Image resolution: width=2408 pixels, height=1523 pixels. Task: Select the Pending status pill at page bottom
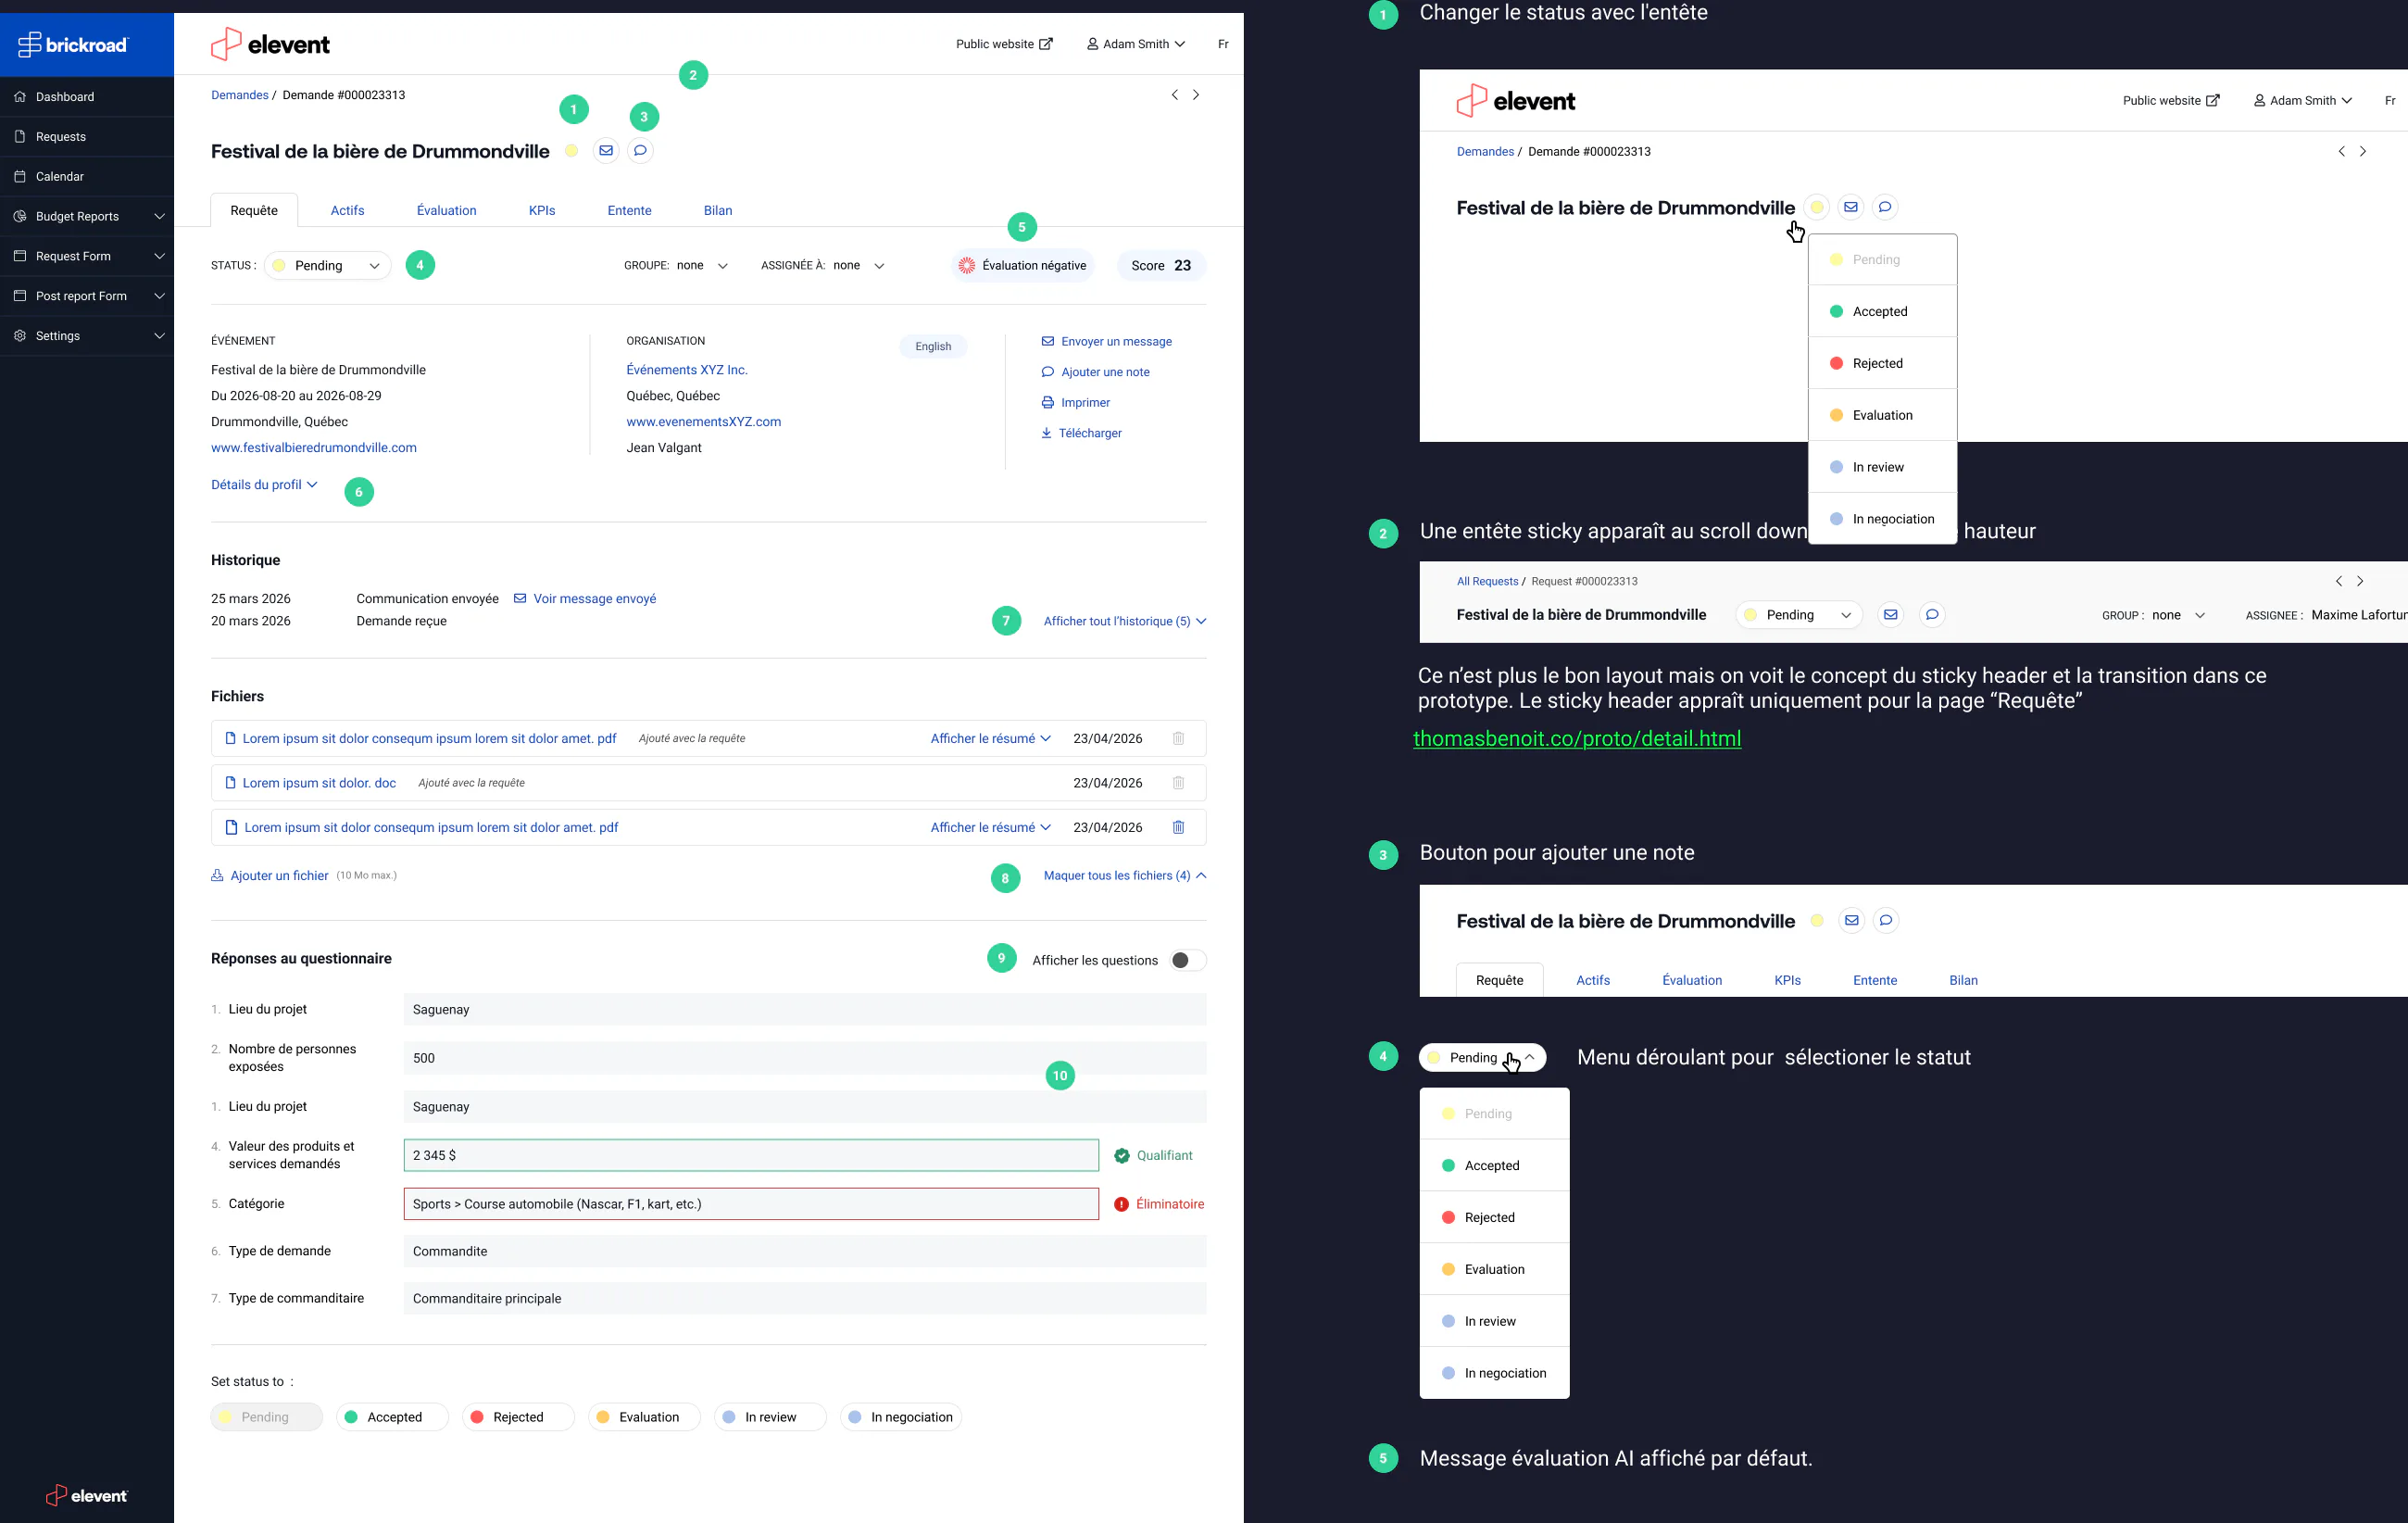coord(266,1418)
